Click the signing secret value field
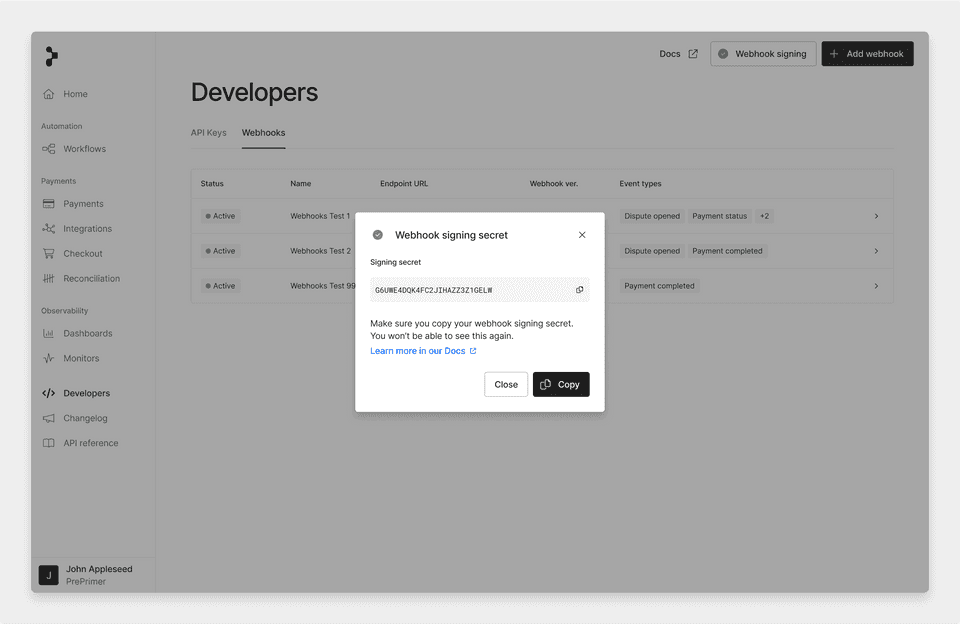This screenshot has width=960, height=624. click(479, 290)
